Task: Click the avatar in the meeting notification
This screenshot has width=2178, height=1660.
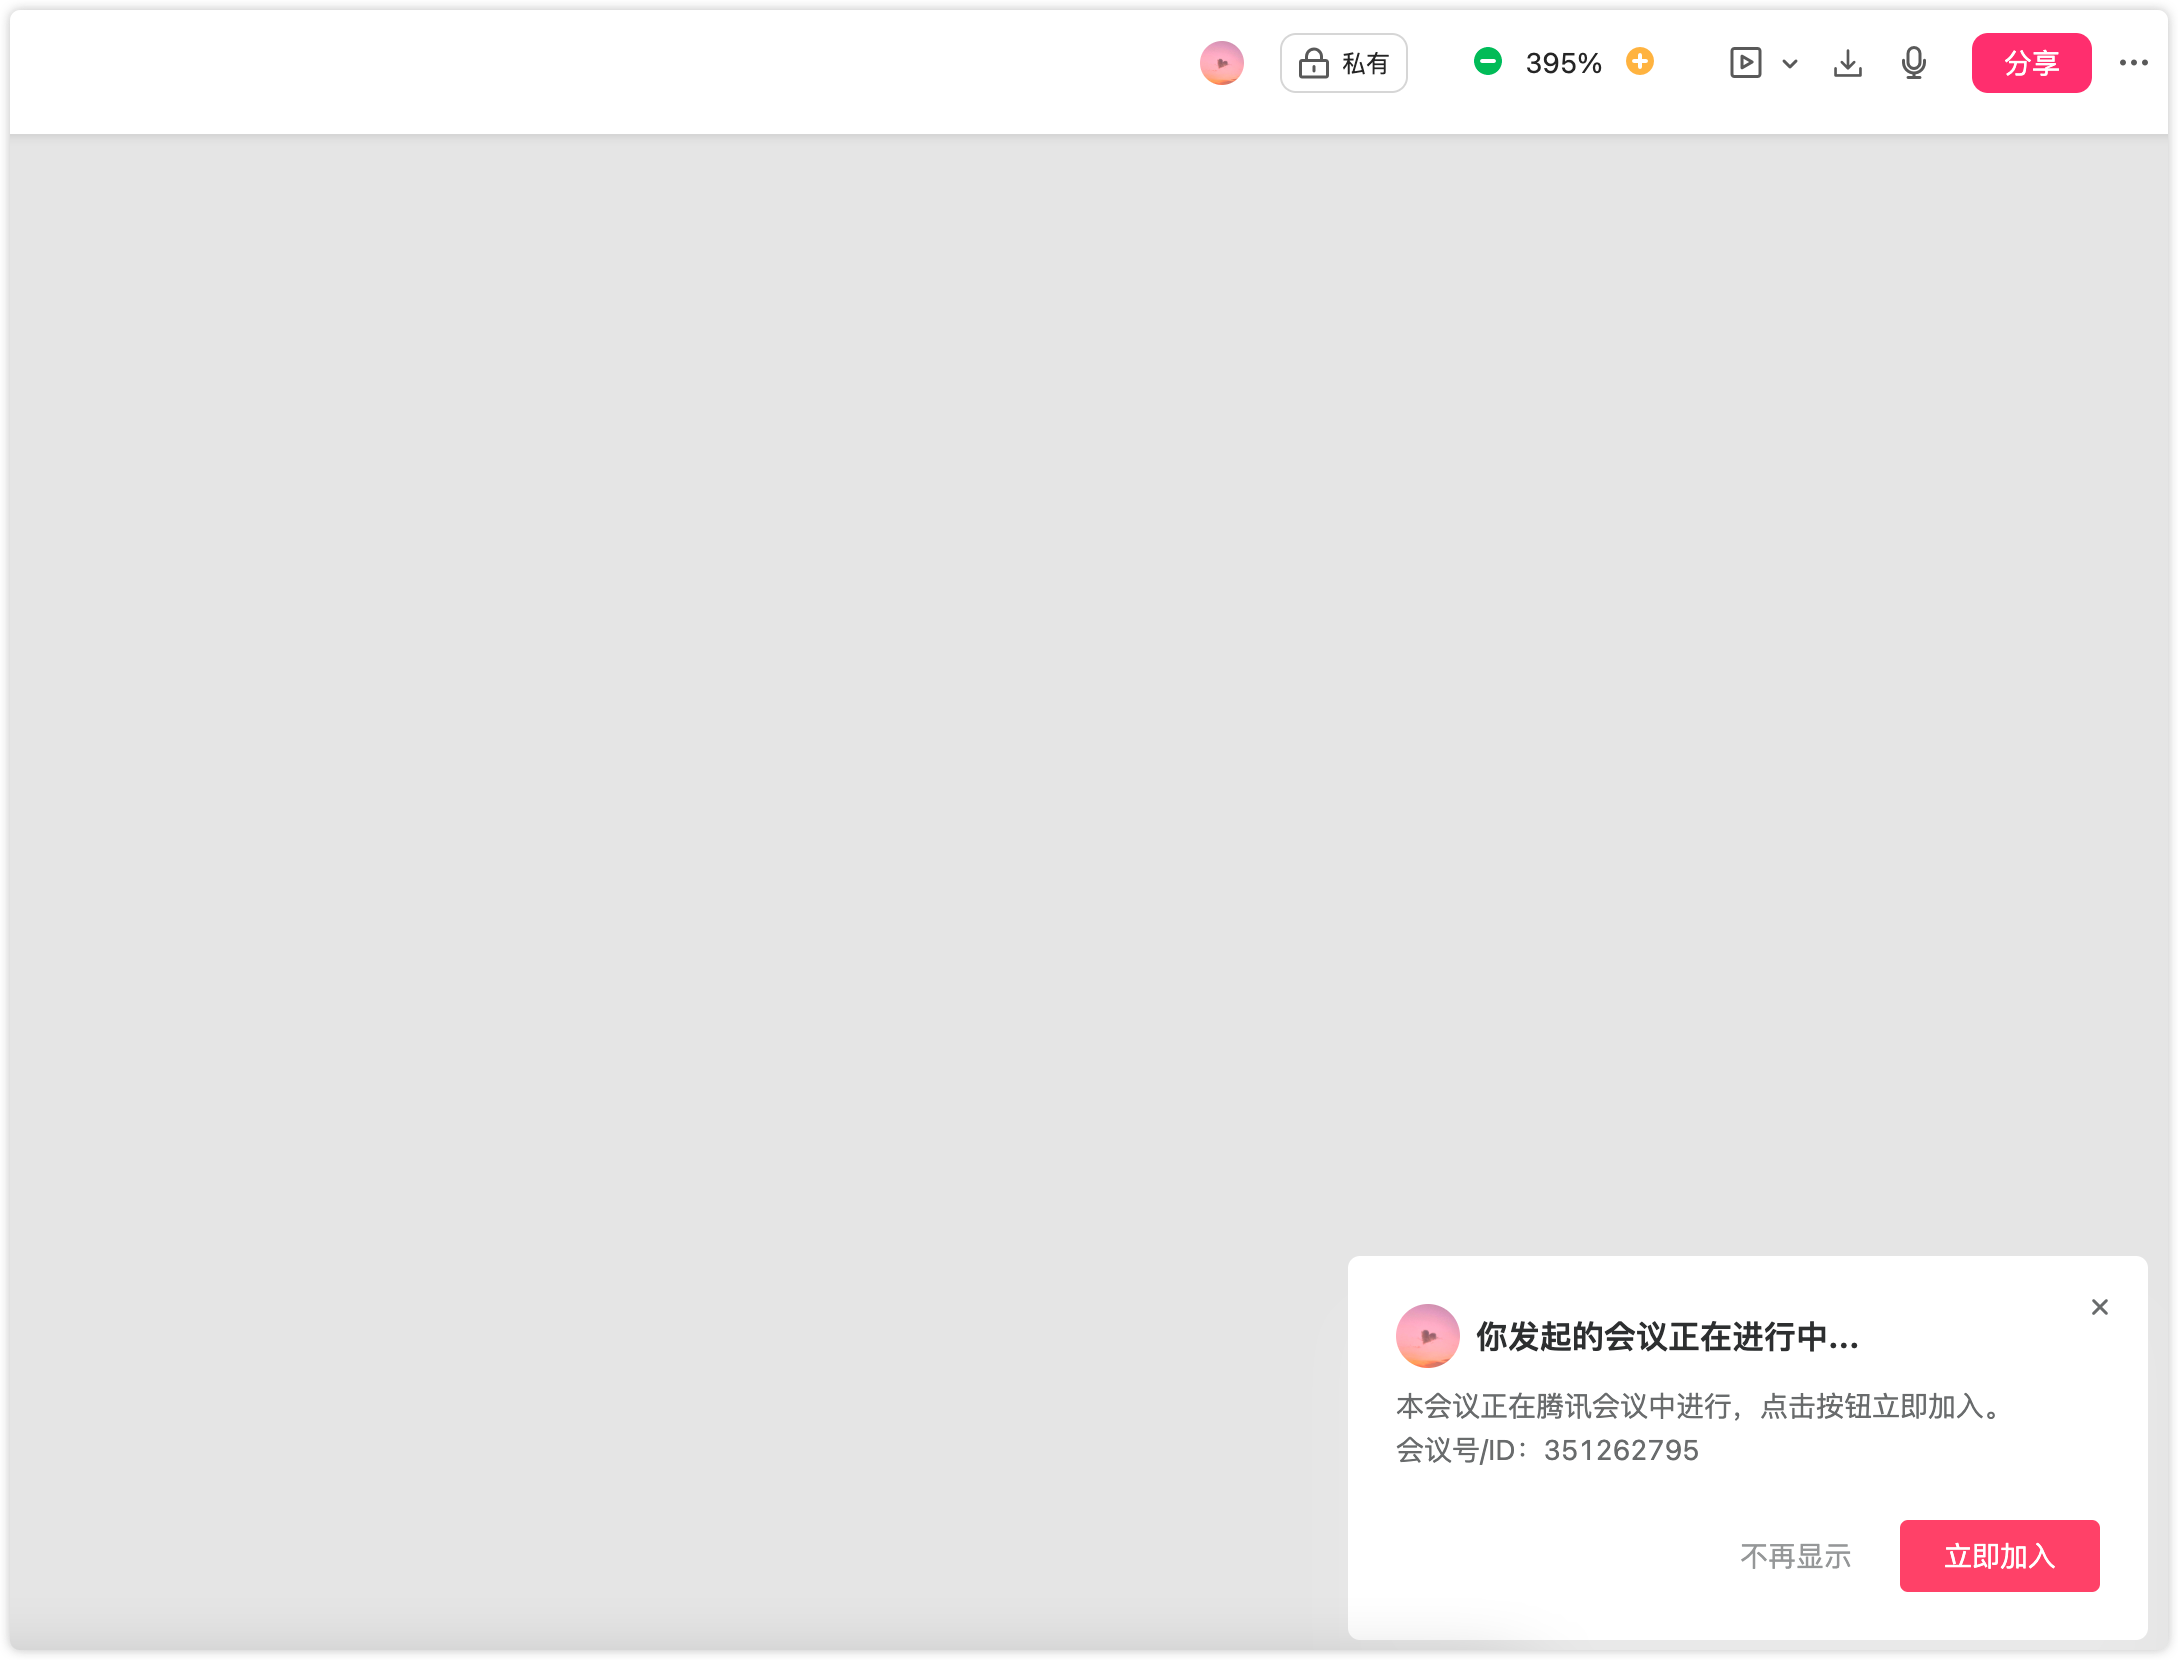Action: 1427,1335
